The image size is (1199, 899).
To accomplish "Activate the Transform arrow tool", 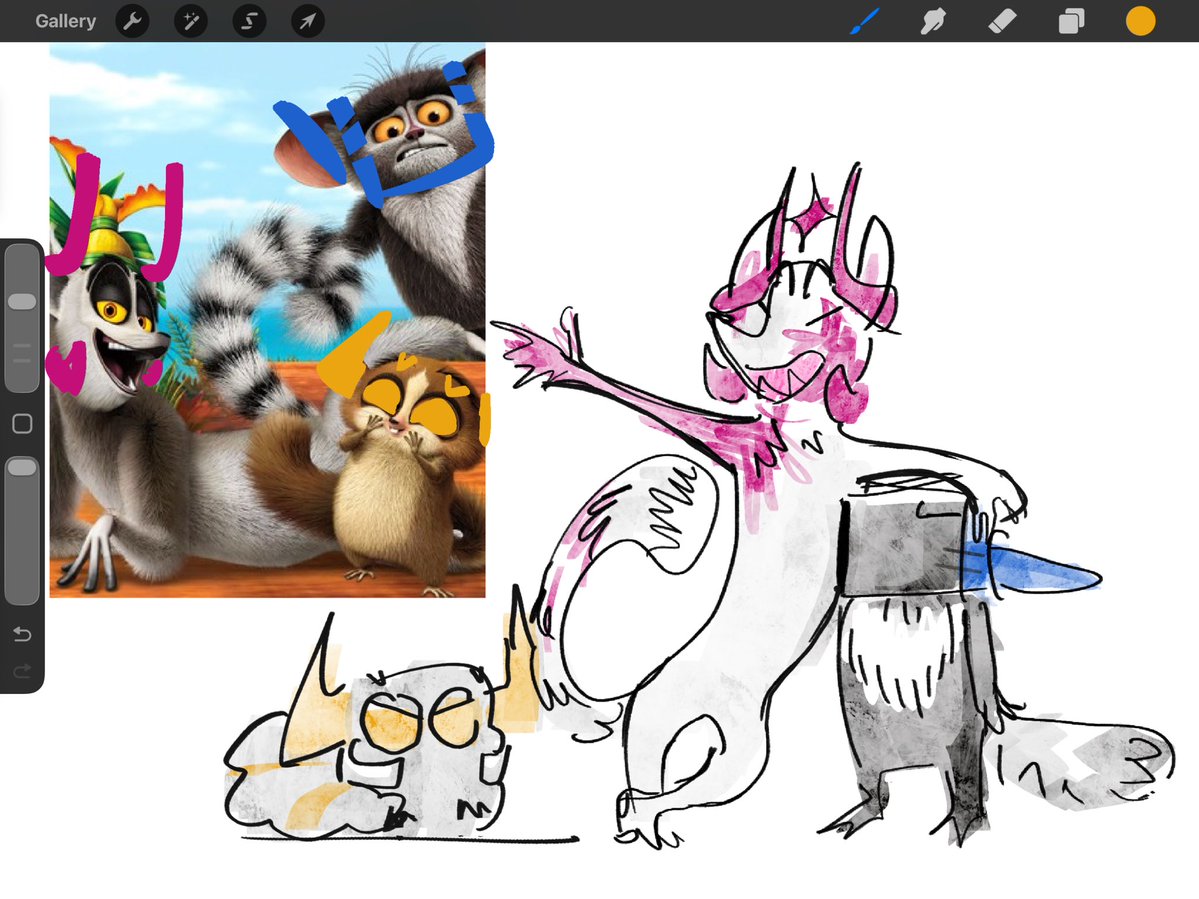I will pos(307,21).
